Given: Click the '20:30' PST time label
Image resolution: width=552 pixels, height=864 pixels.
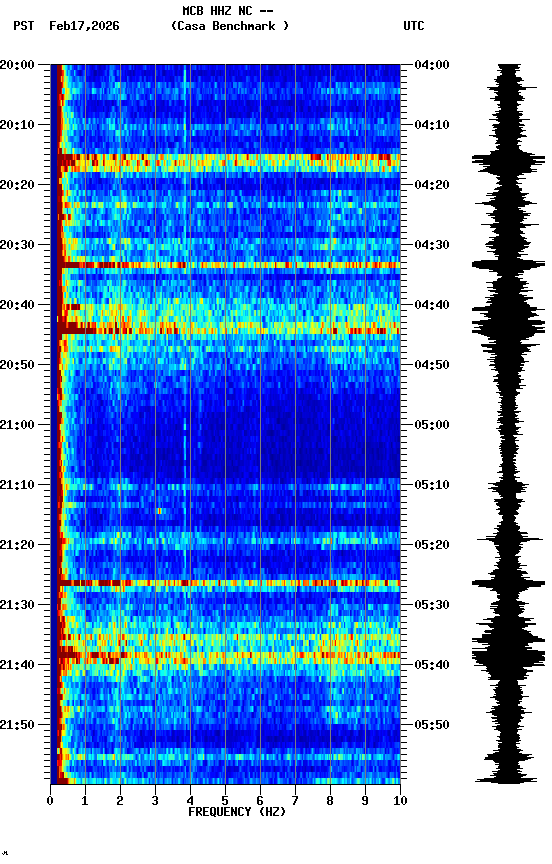Looking at the screenshot, I should [x=17, y=245].
